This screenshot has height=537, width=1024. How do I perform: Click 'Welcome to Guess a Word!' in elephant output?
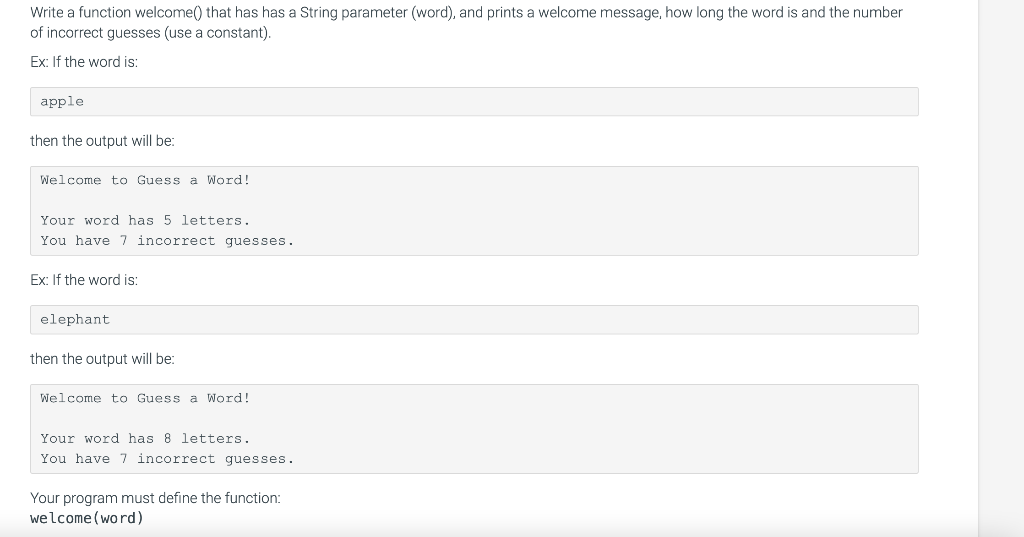point(145,398)
